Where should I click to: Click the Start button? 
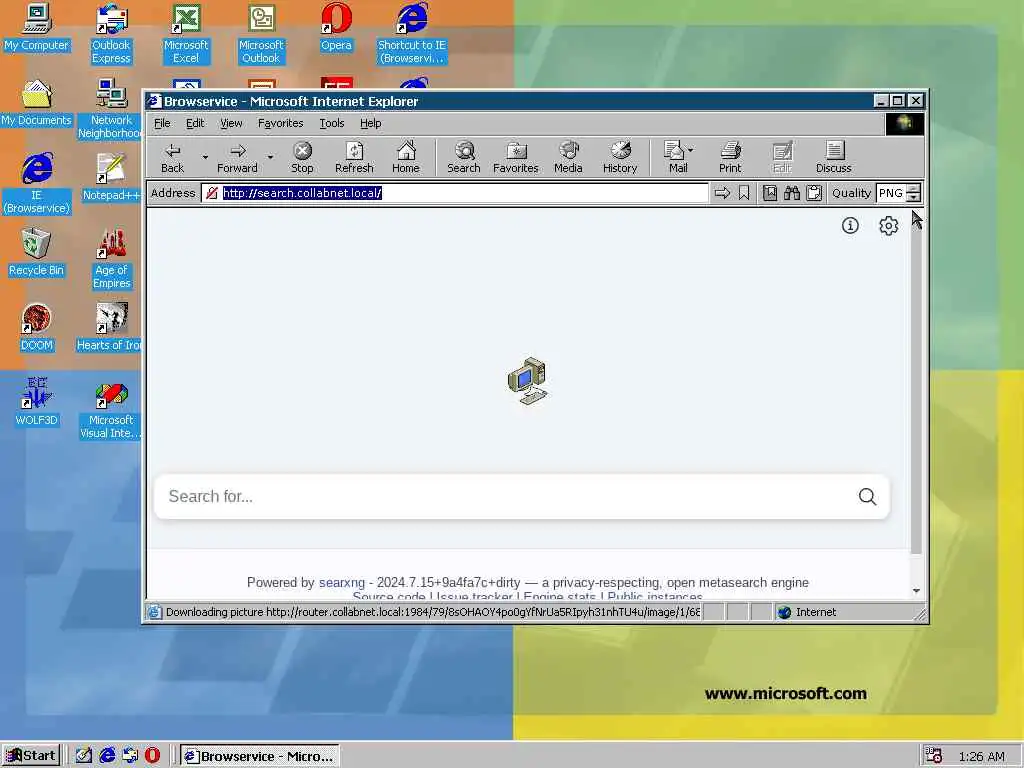click(x=31, y=756)
